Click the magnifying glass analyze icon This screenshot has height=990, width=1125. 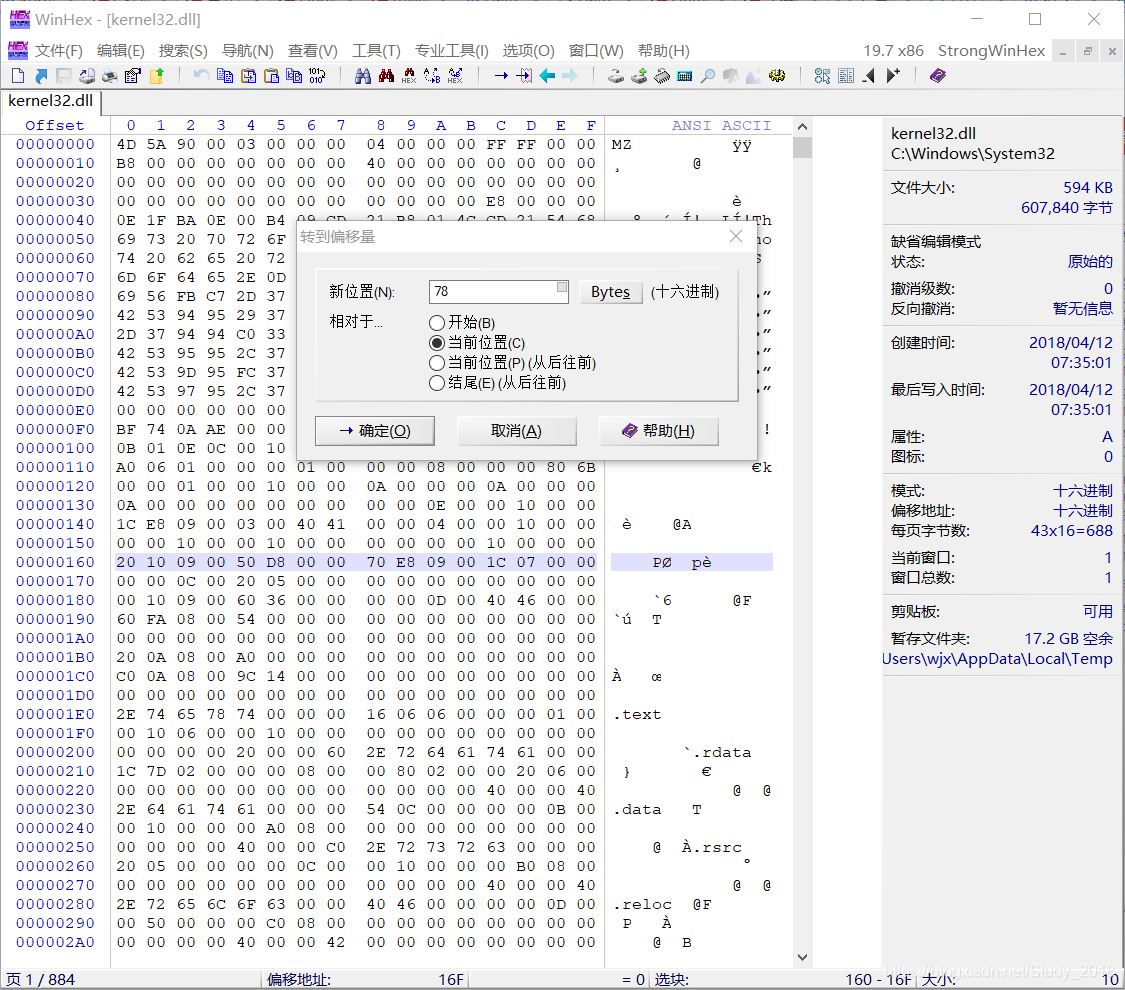(x=707, y=75)
